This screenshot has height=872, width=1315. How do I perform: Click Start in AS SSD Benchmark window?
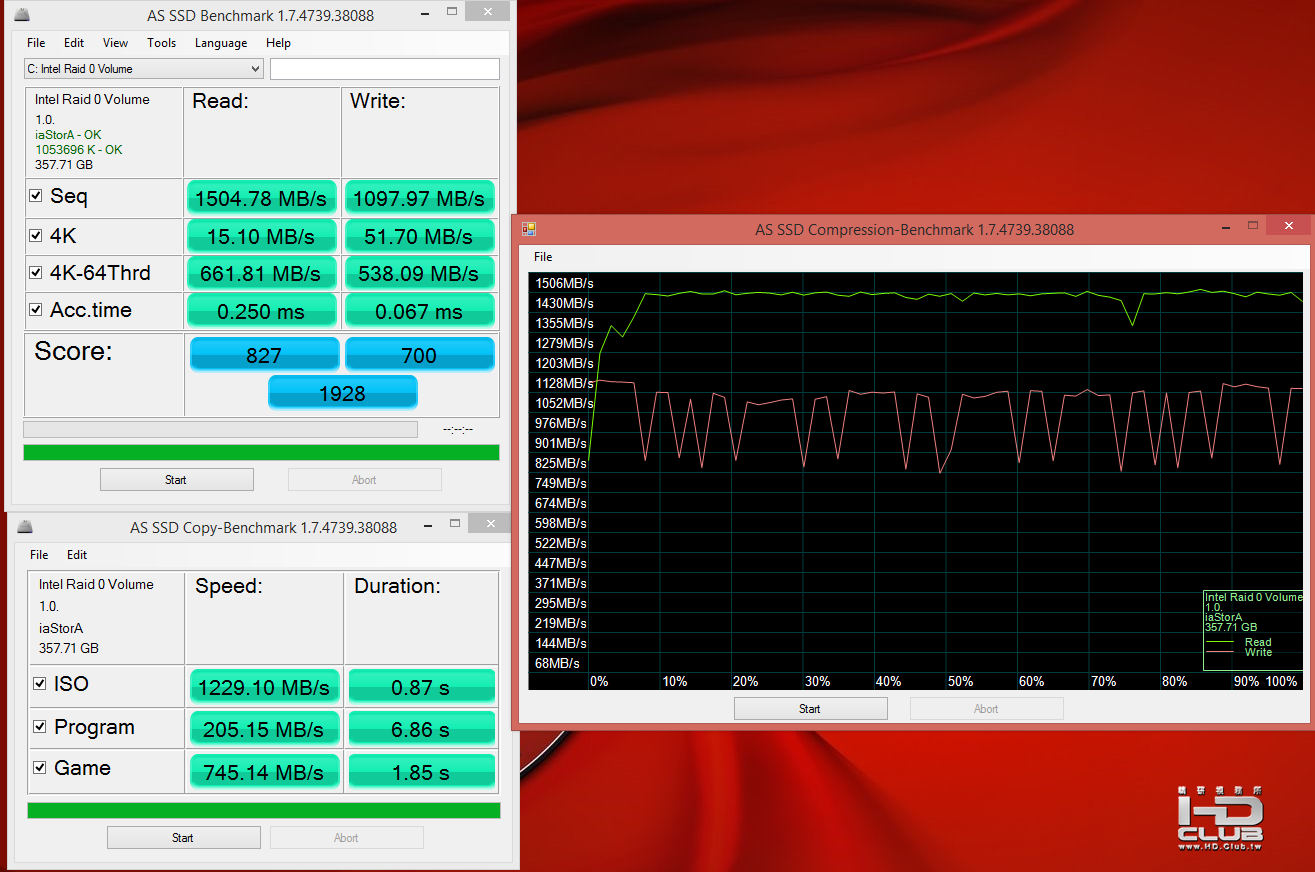pos(176,480)
